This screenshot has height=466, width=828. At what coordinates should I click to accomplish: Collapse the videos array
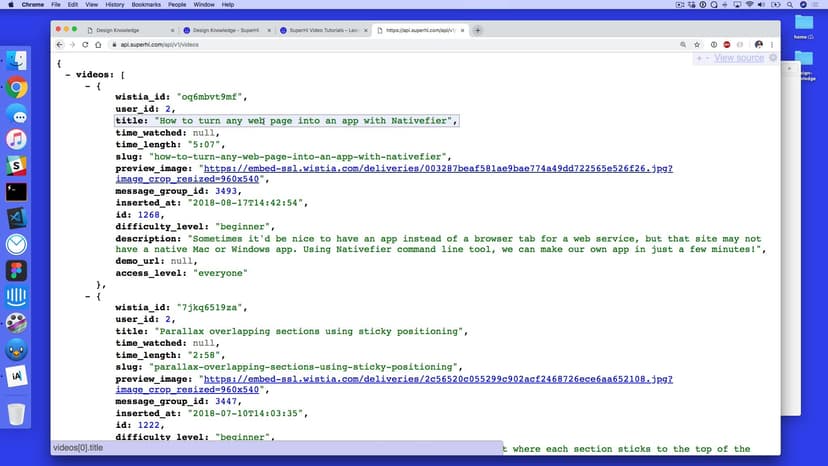coord(67,75)
